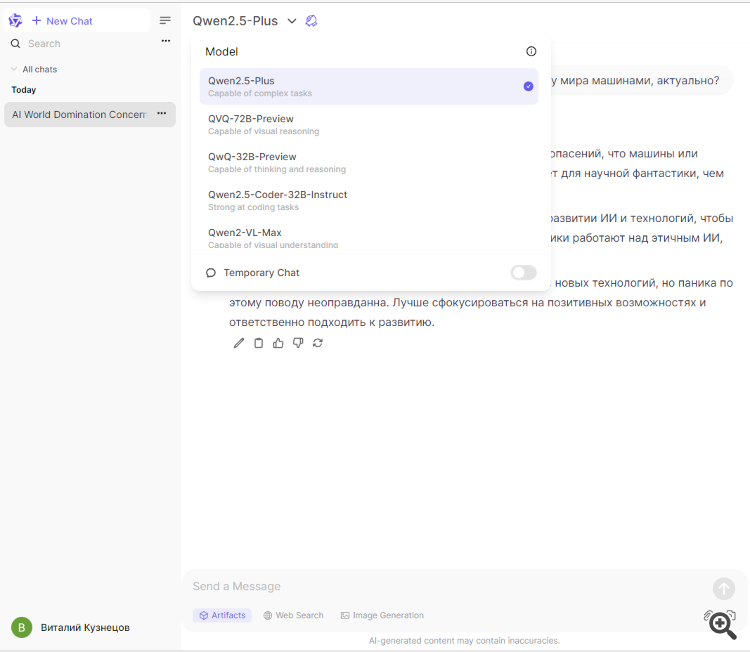Click the send message arrow button
The height and width of the screenshot is (652, 750).
[x=724, y=588]
